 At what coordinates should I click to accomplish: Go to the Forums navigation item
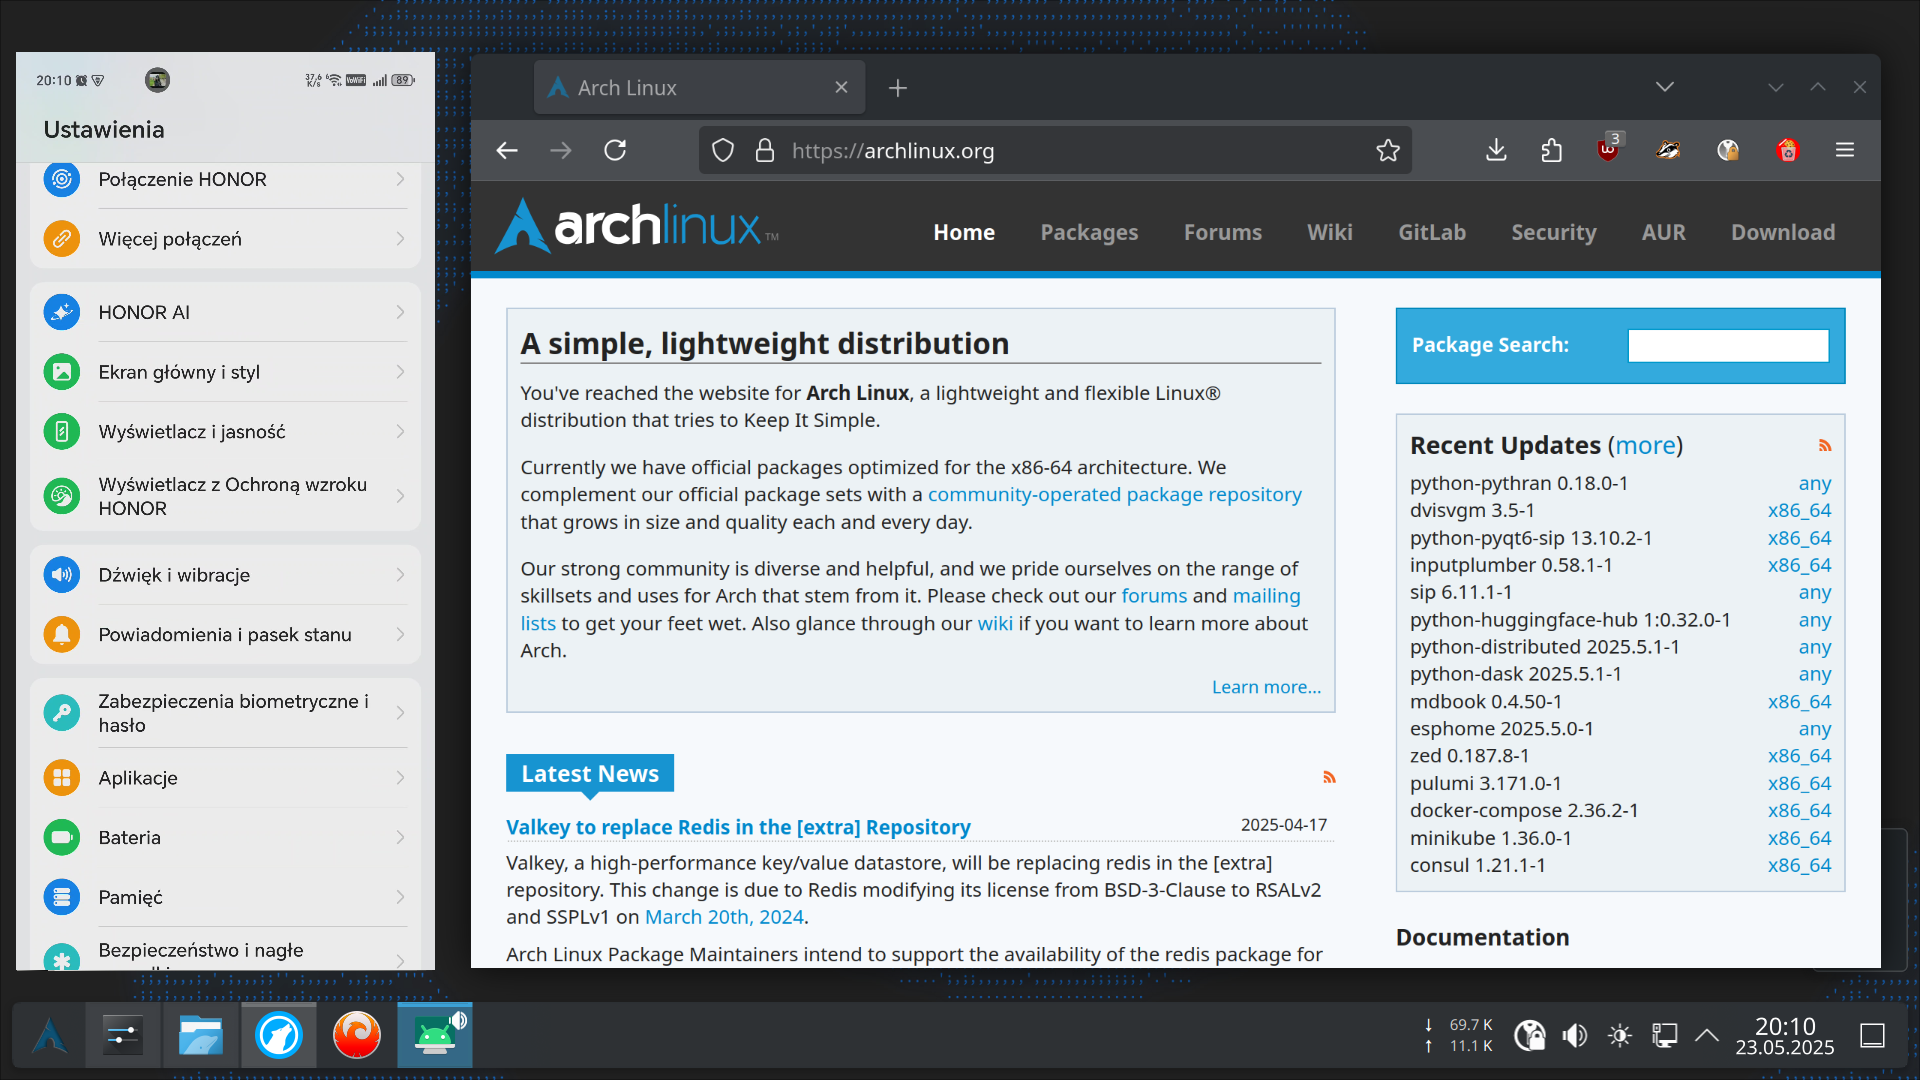[1223, 232]
